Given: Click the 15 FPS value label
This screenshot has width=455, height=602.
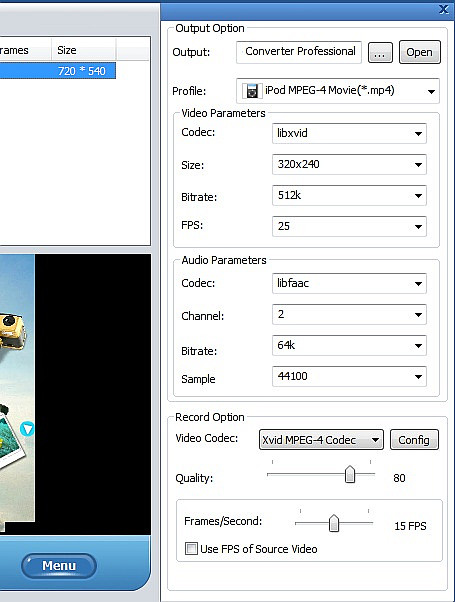Looking at the screenshot, I should click(410, 526).
